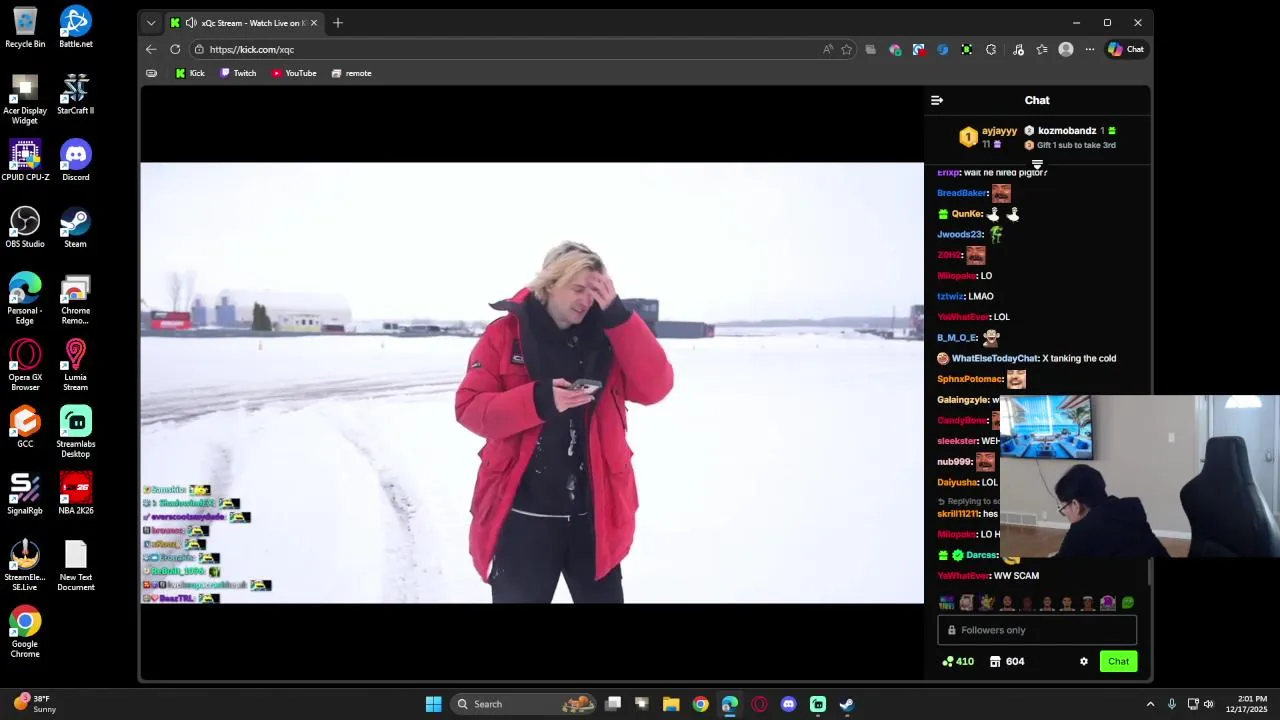Collapse the Kick chat panel

tap(937, 100)
